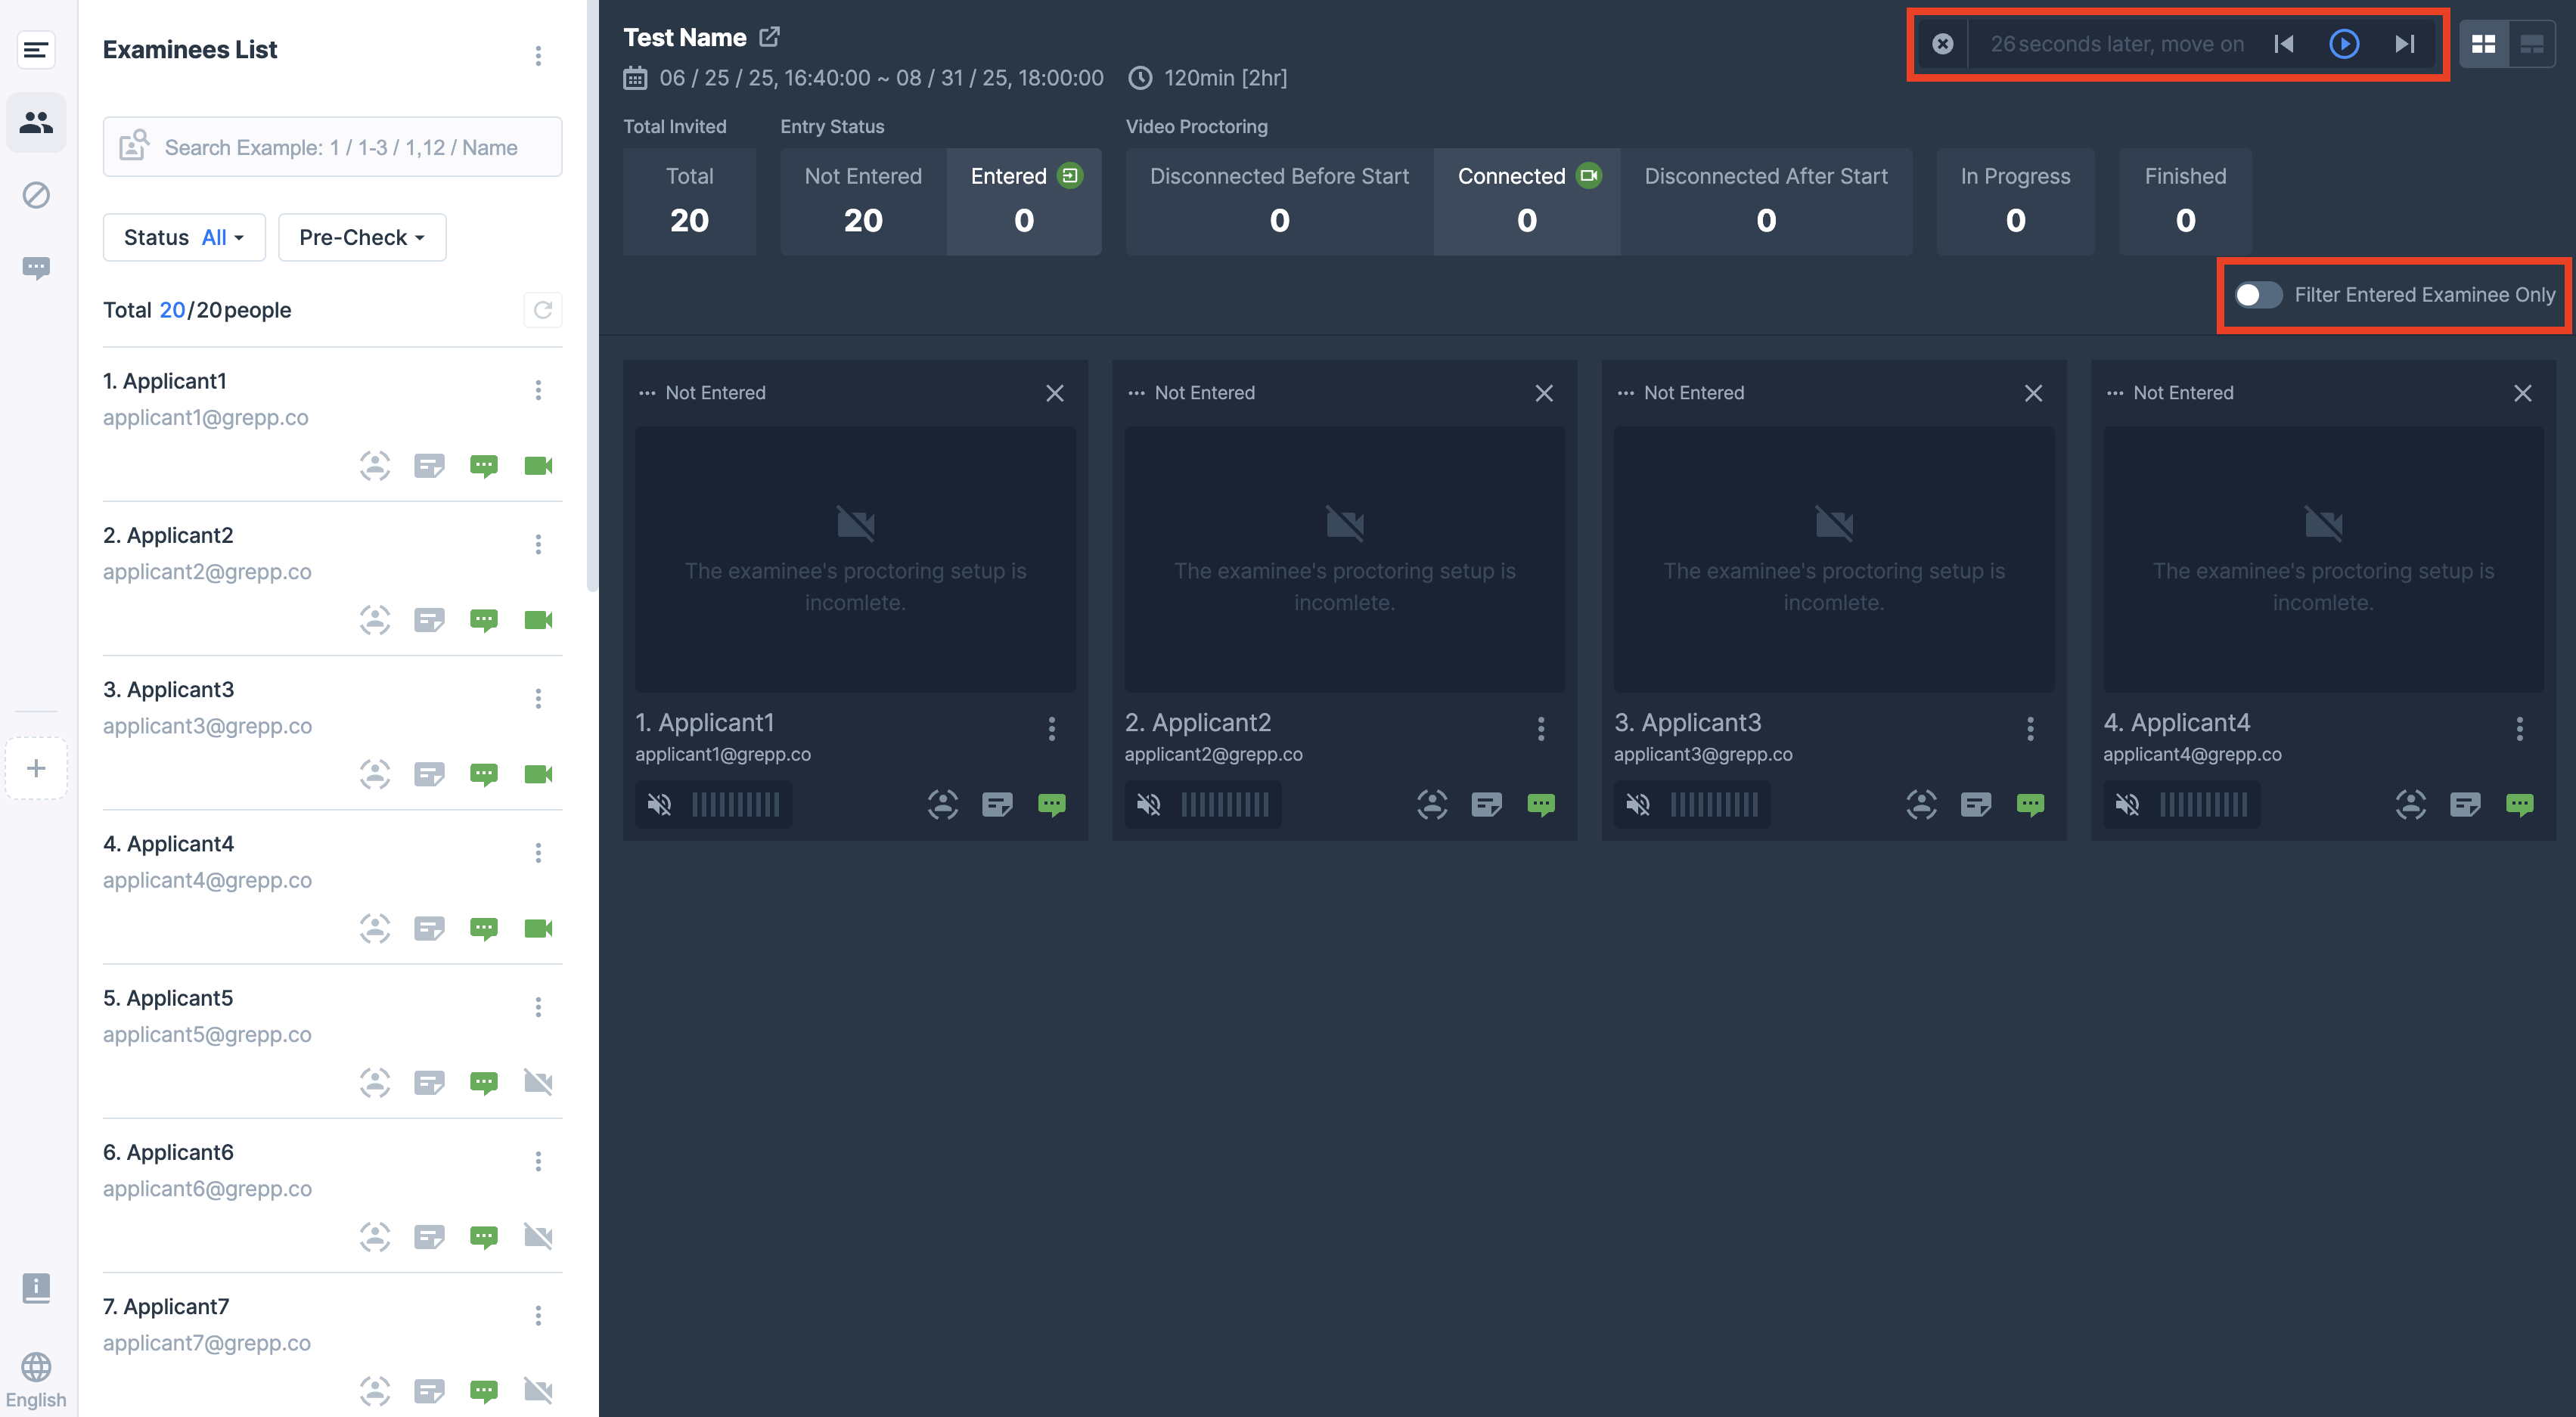Unmute Applicant3's audio in the video card
Viewport: 2576px width, 1417px height.
coord(1638,804)
